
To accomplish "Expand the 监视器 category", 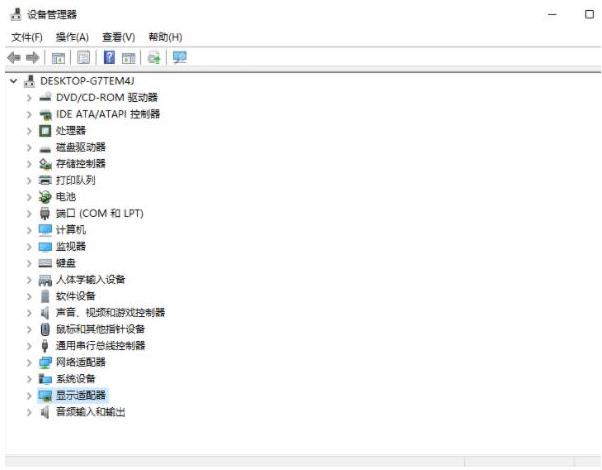I will point(29,247).
